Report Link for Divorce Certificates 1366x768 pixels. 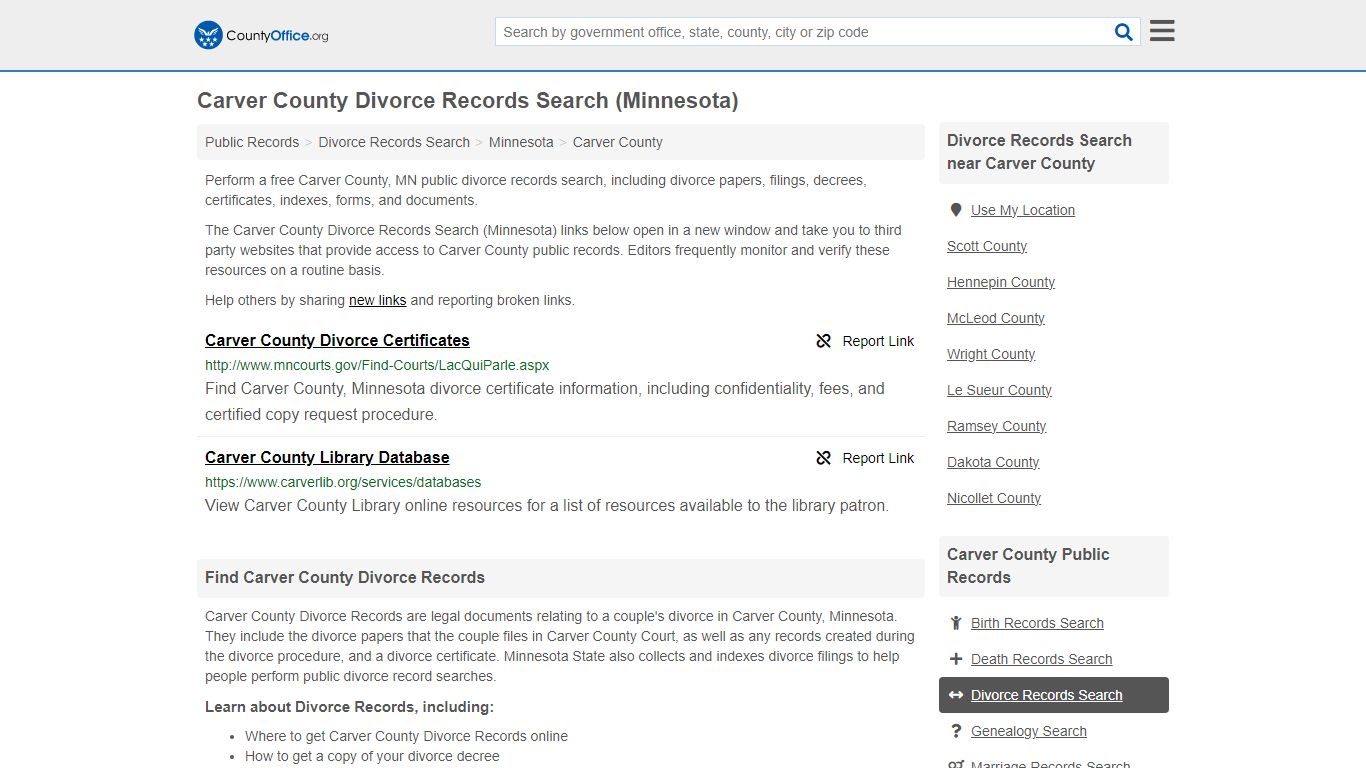click(878, 341)
